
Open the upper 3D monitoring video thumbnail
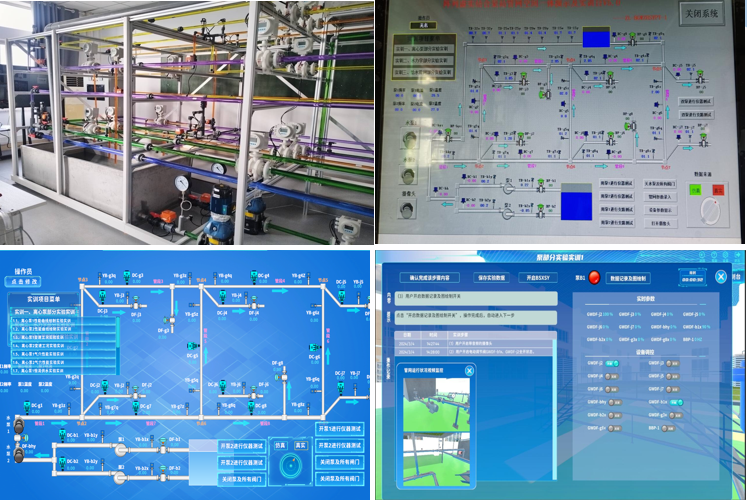point(435,404)
